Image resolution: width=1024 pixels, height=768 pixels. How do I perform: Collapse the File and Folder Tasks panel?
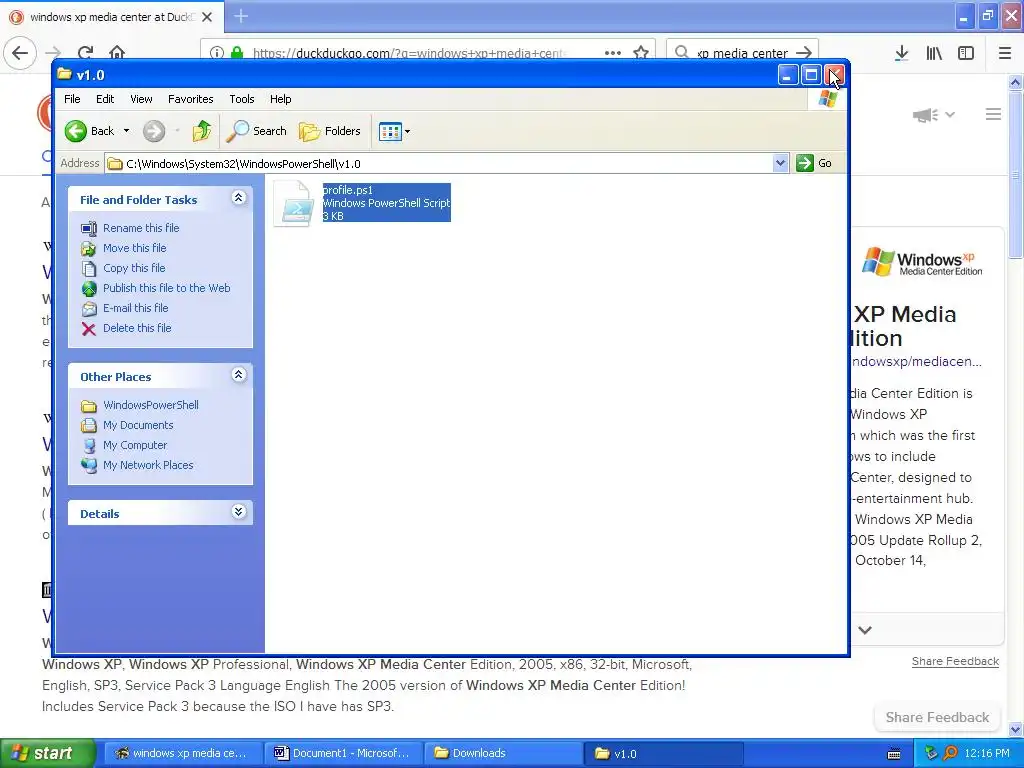239,198
